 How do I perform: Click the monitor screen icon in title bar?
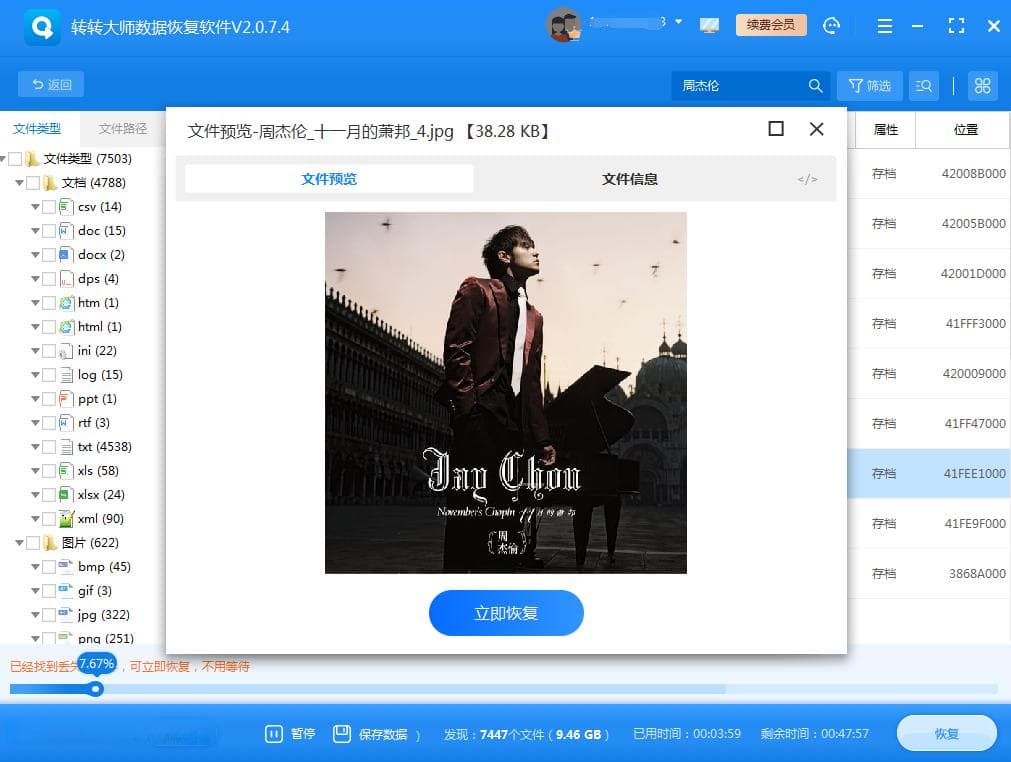(x=709, y=25)
